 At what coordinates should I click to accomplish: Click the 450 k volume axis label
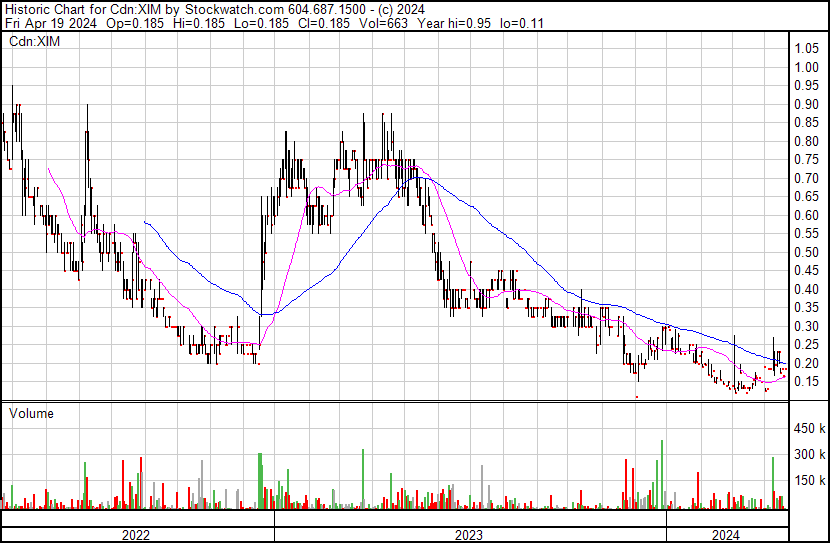click(x=808, y=428)
